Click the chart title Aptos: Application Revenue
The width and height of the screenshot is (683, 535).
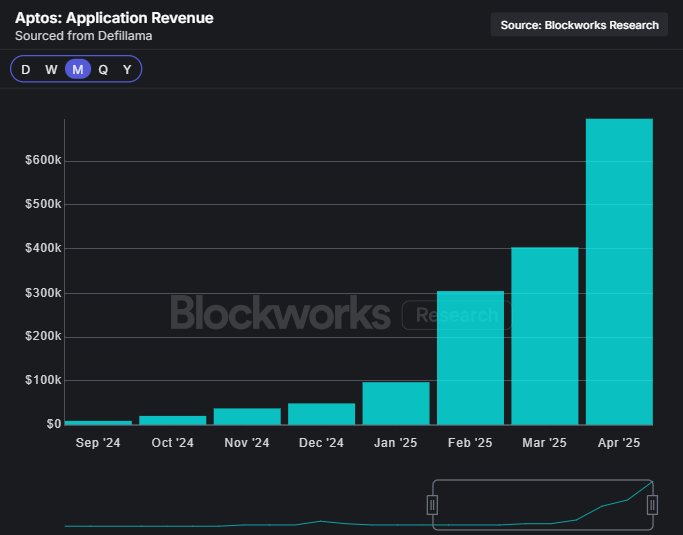[114, 18]
